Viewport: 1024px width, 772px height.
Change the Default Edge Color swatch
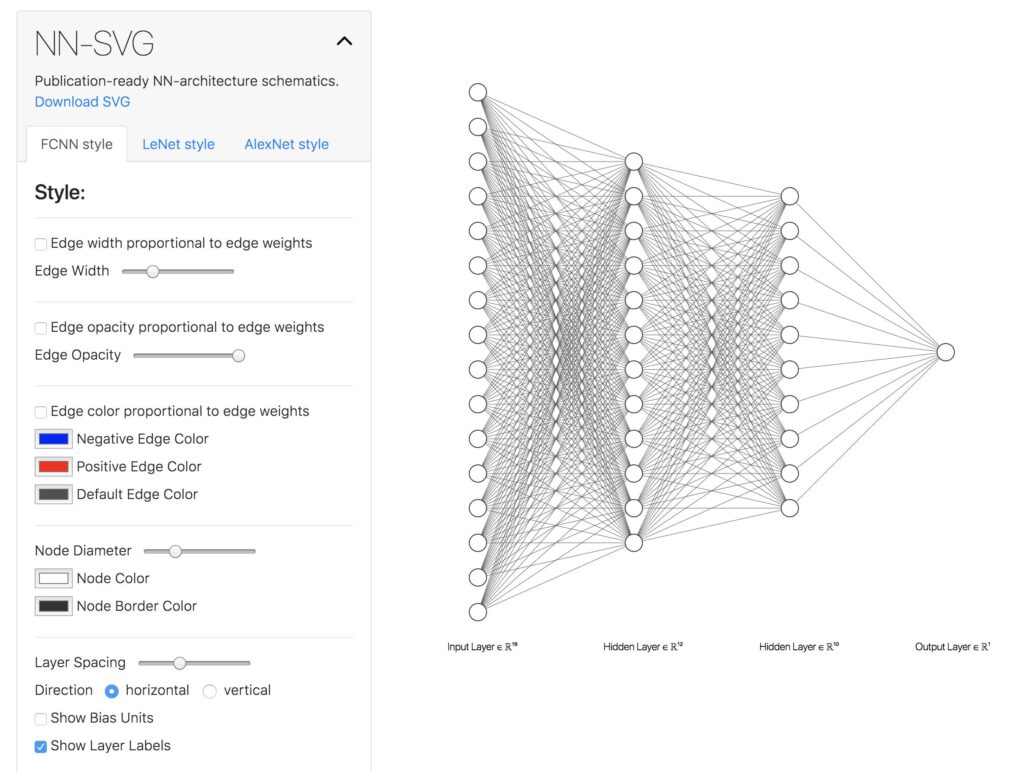[x=53, y=493]
